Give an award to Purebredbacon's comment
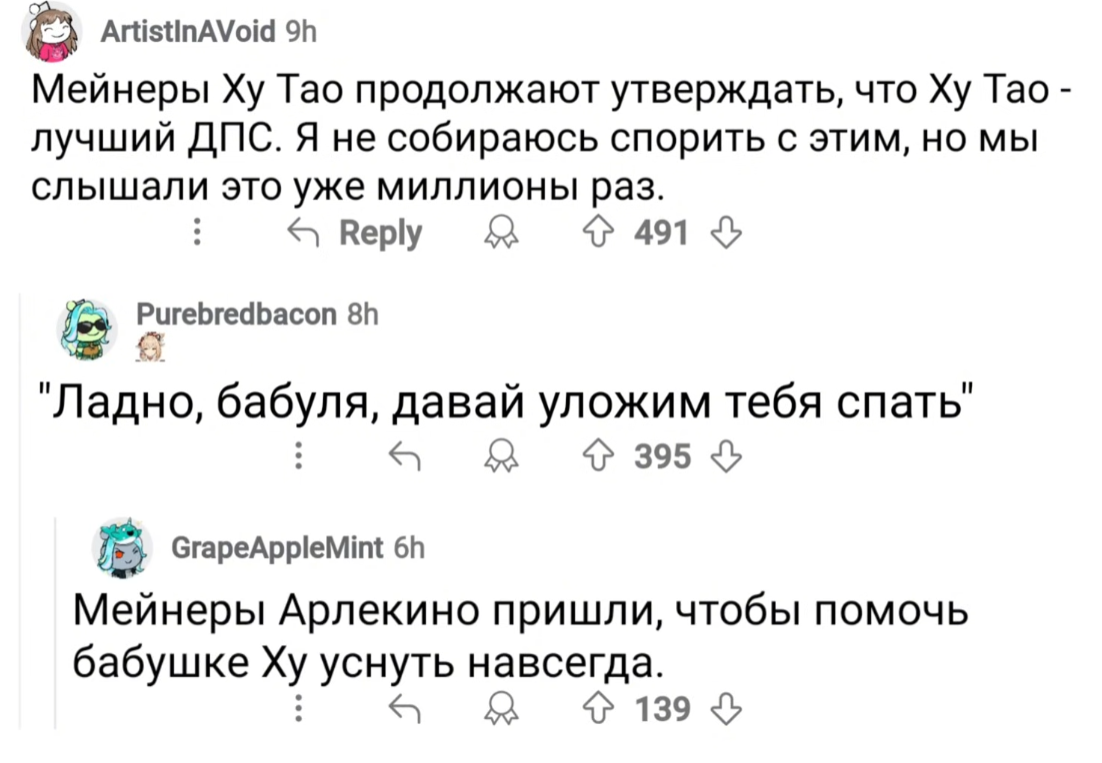The height and width of the screenshot is (763, 1102). [495, 459]
